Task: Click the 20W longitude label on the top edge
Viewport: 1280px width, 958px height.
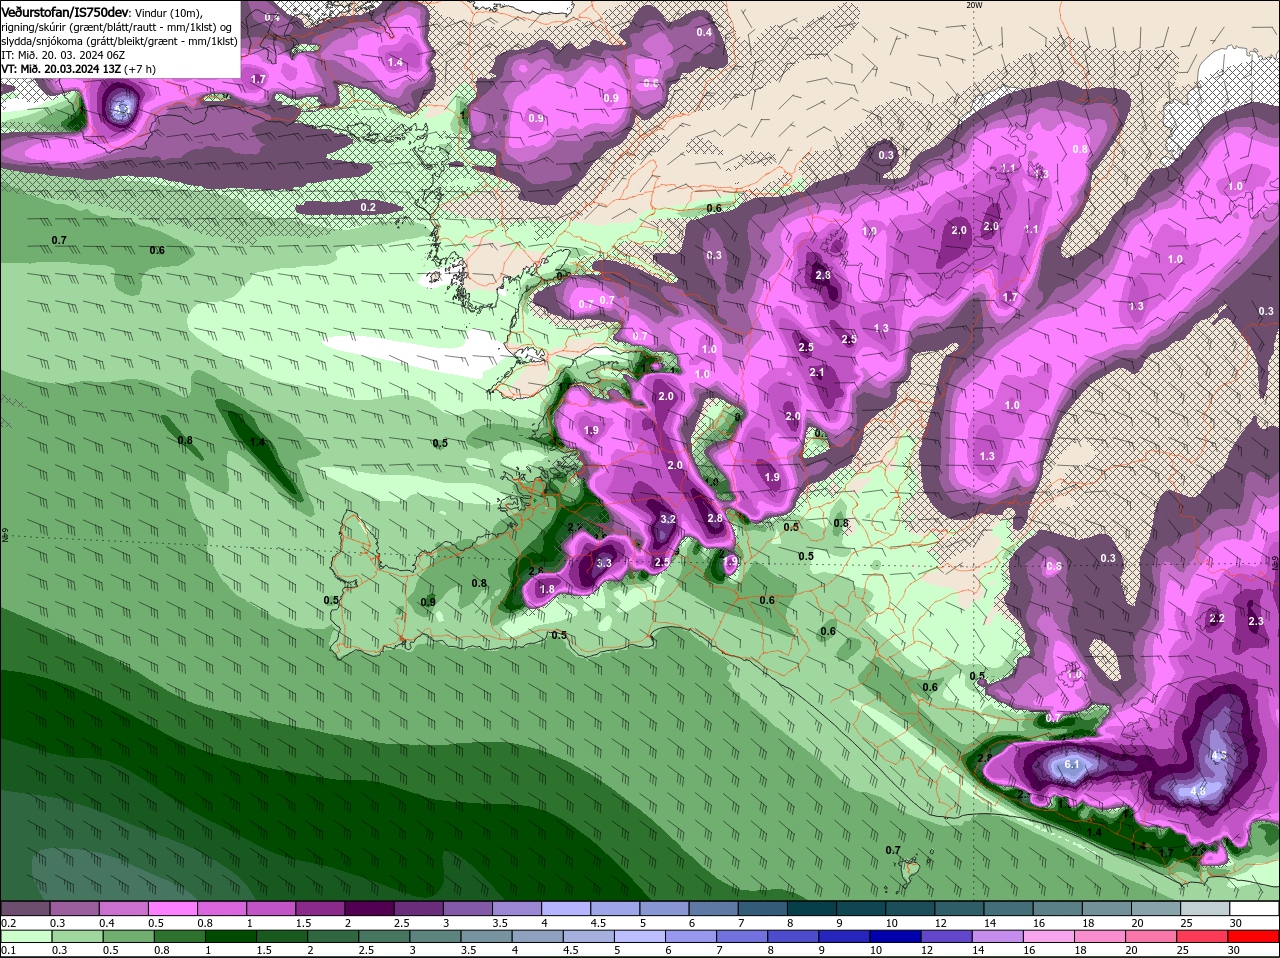Action: 974,5
